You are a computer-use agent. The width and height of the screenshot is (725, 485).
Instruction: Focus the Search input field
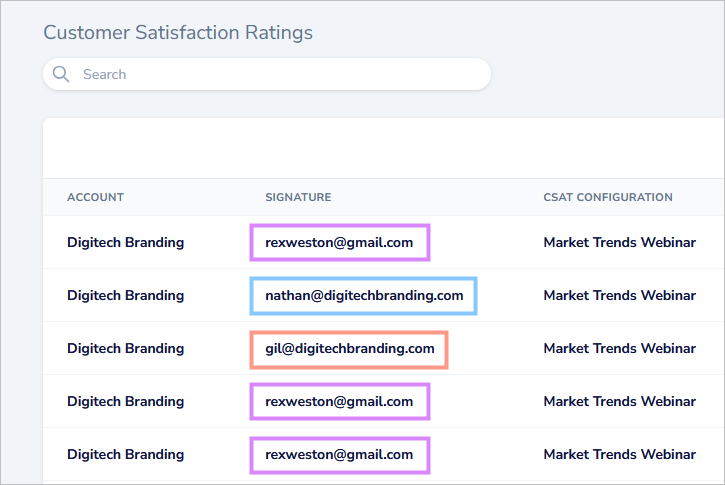(x=267, y=74)
